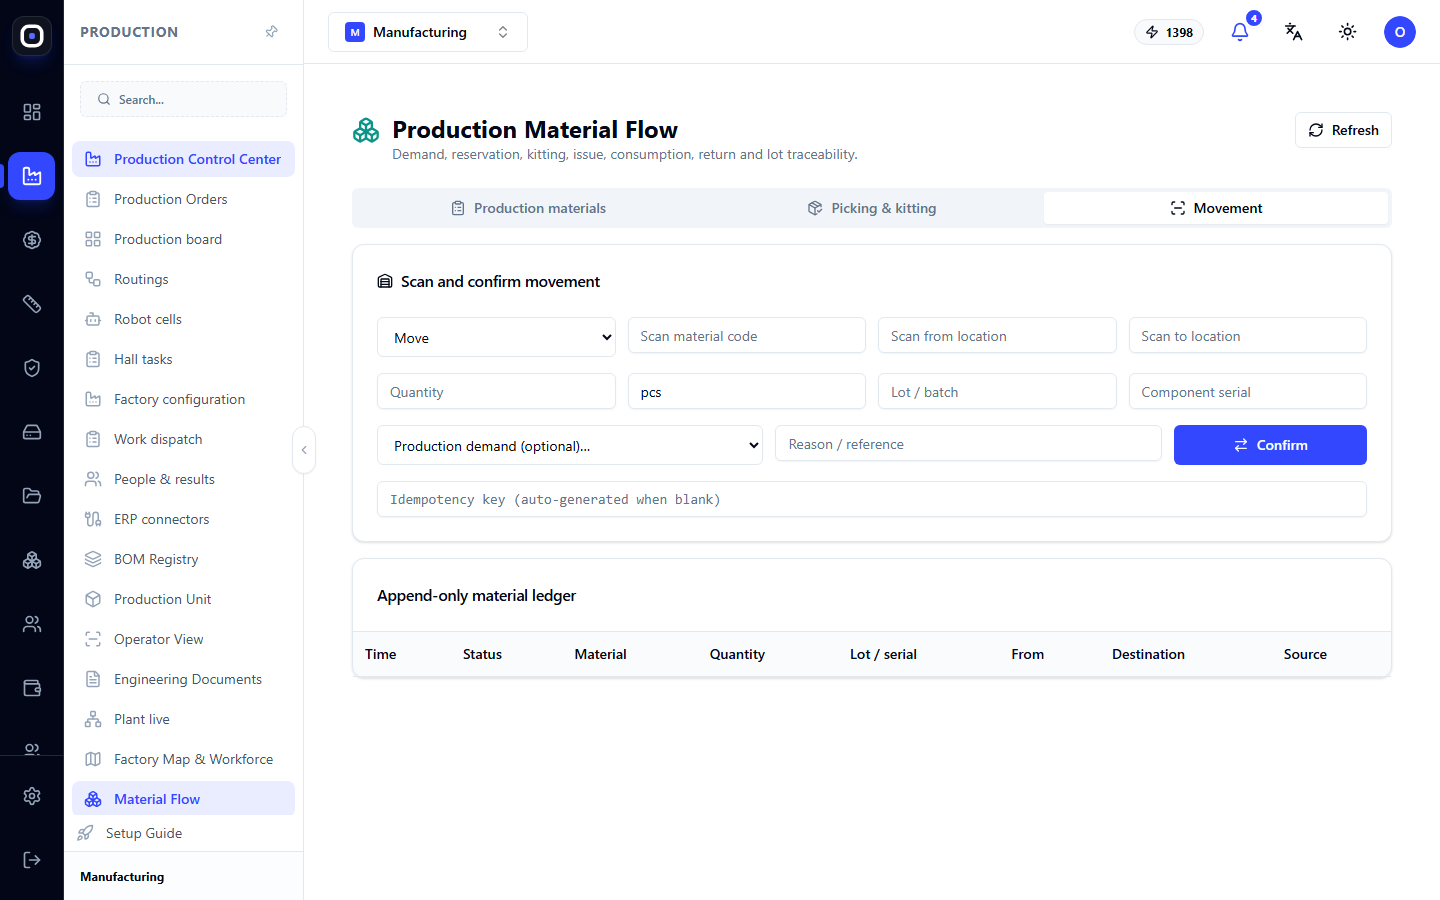Click the Reason / reference field
The height and width of the screenshot is (900, 1440).
click(968, 444)
